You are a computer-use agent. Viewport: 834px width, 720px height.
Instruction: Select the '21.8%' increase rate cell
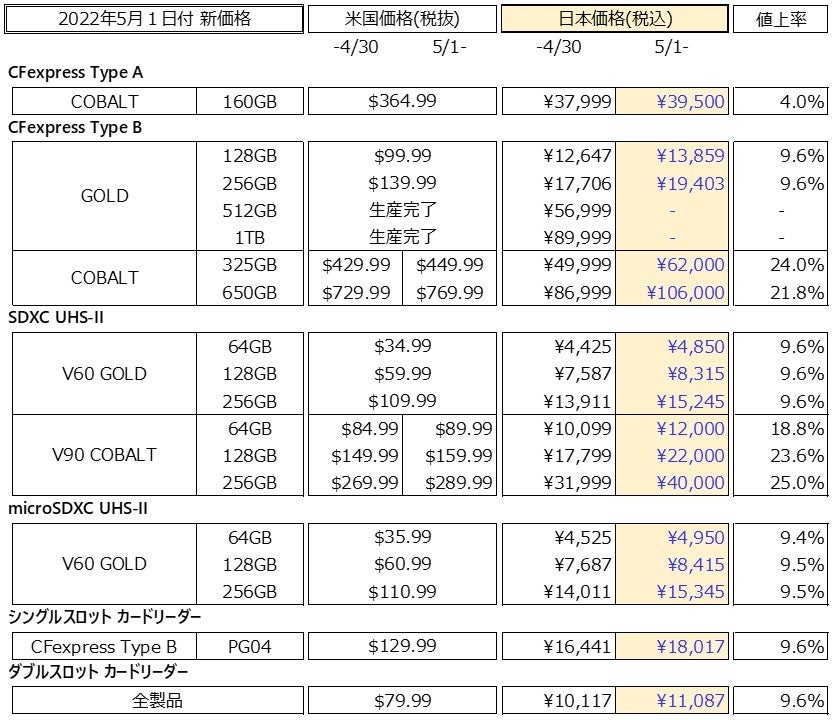(797, 292)
